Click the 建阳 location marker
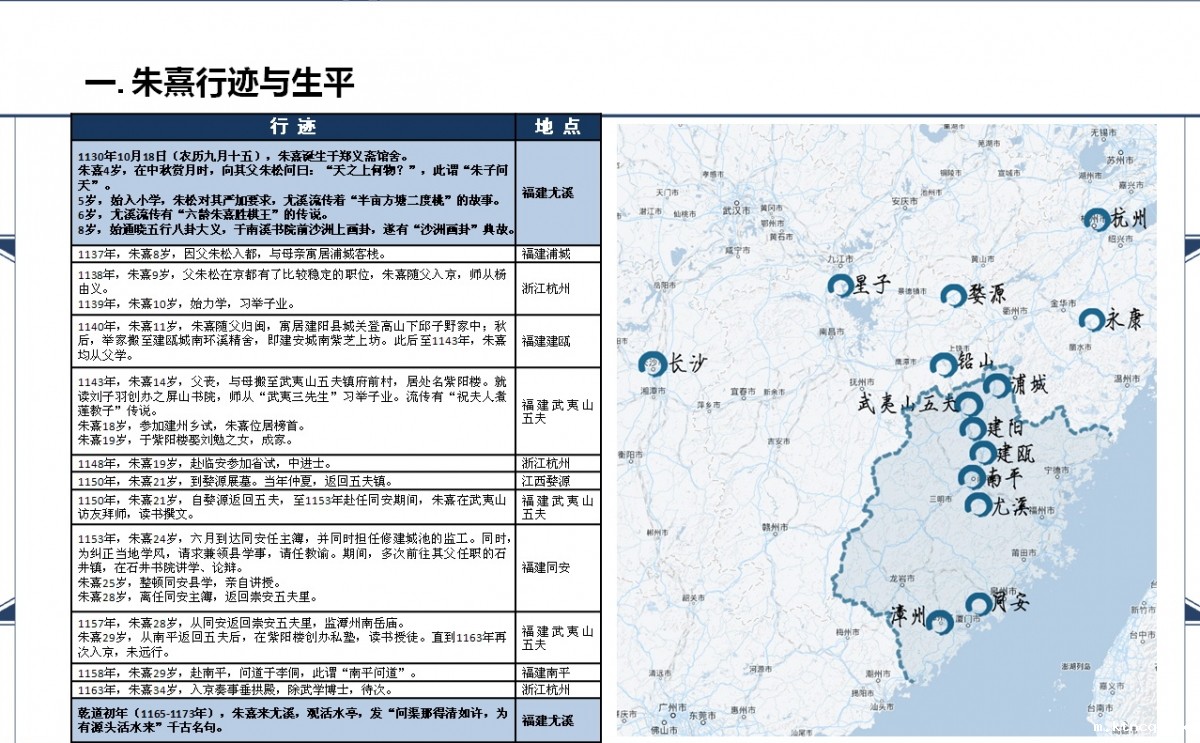 (971, 429)
